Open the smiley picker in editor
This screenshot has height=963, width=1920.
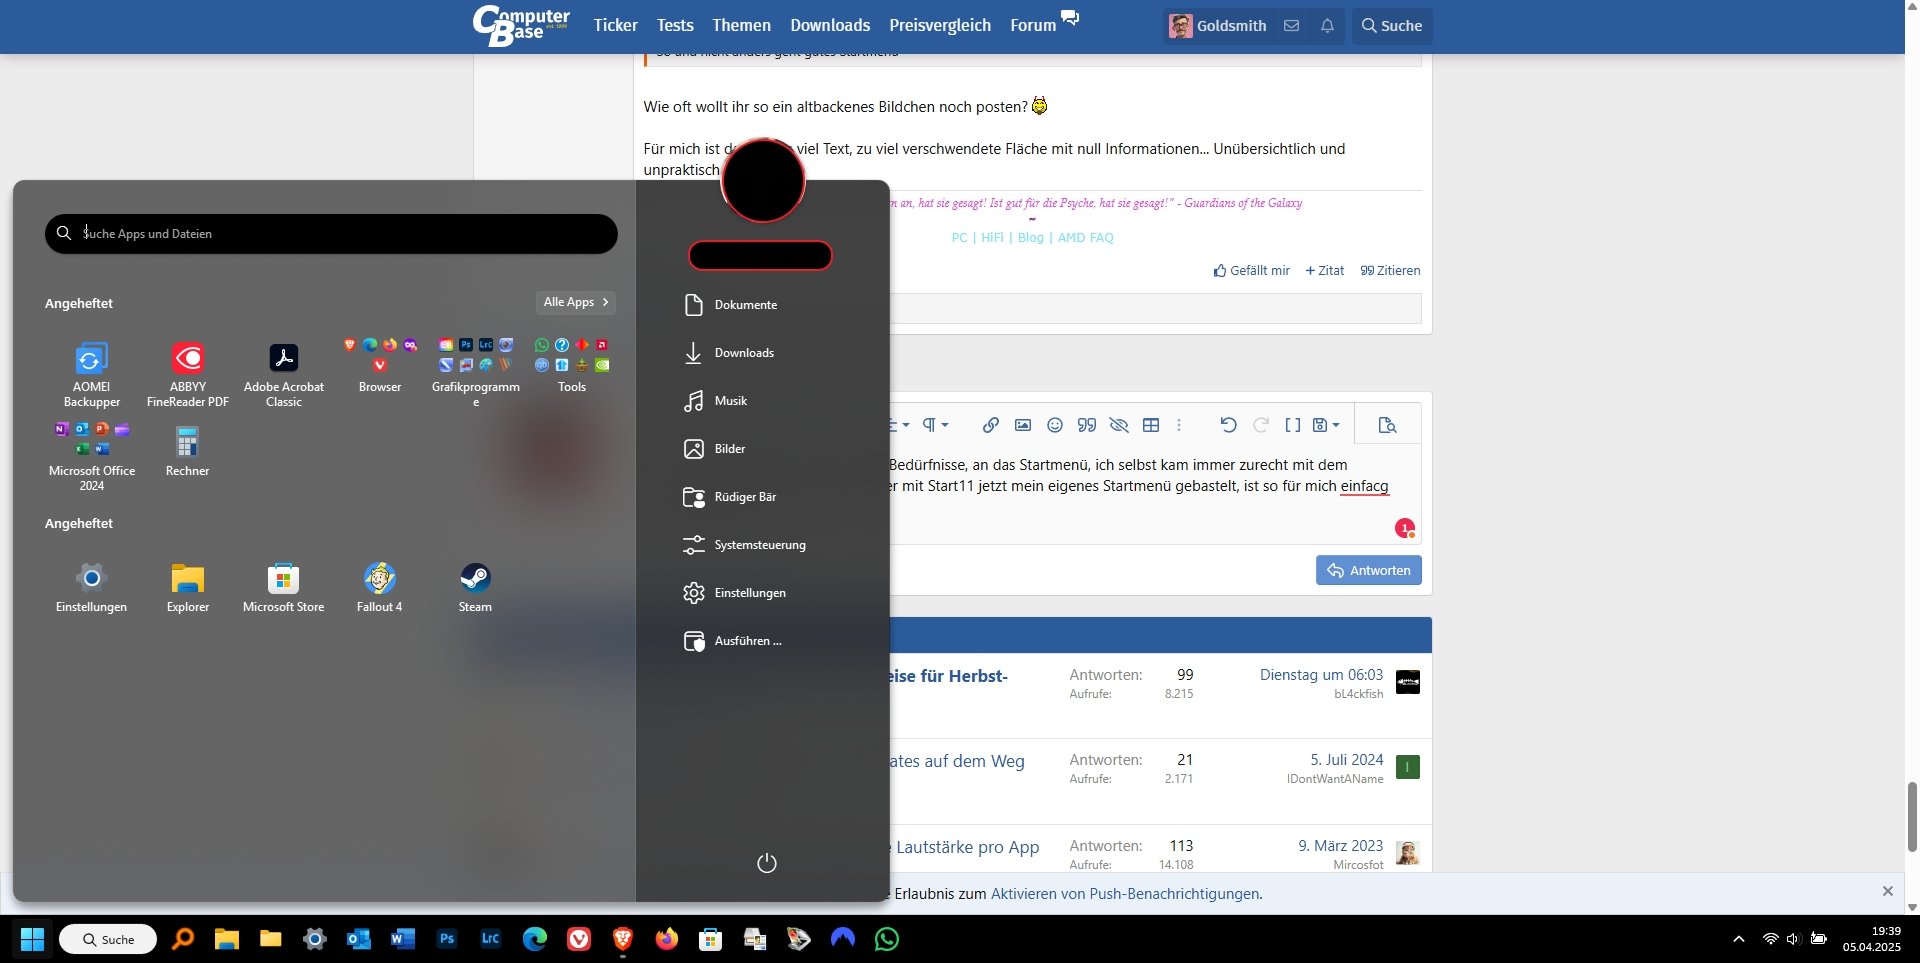(1055, 425)
